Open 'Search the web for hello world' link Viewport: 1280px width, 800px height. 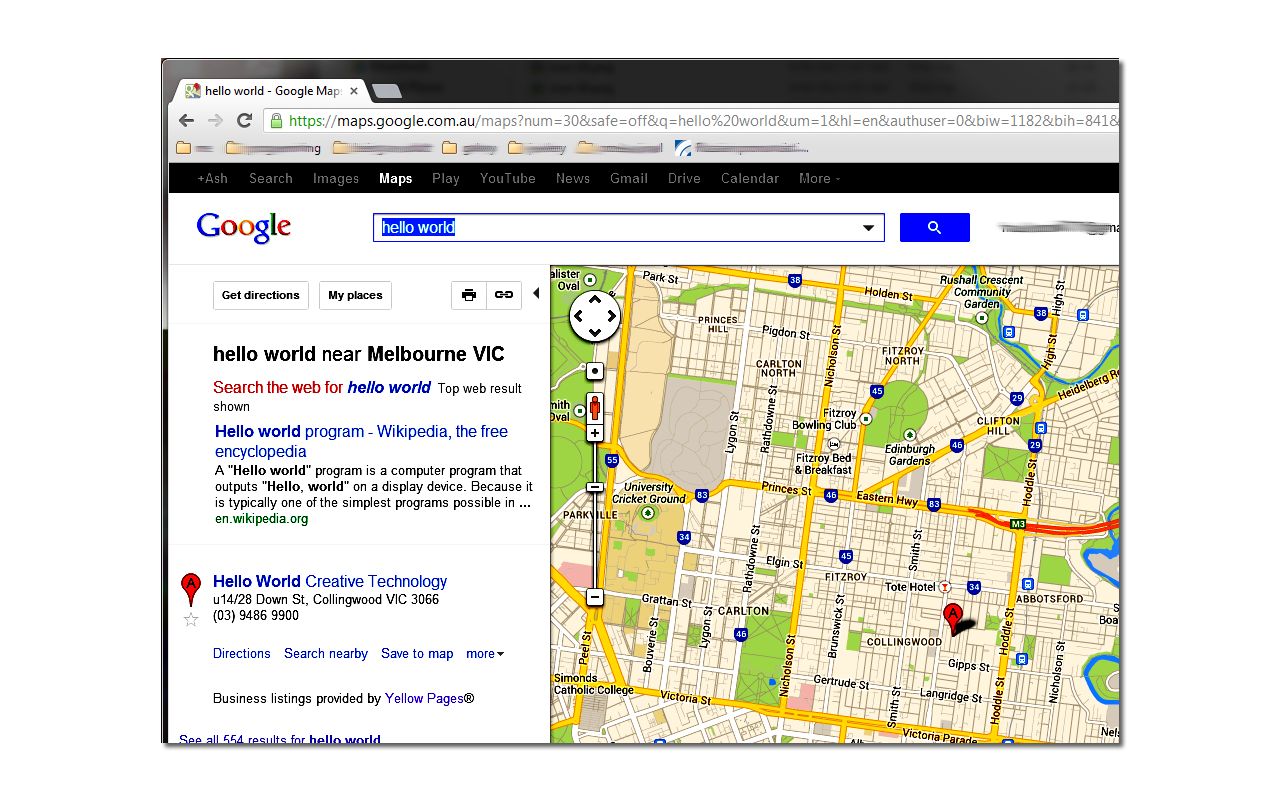point(322,387)
